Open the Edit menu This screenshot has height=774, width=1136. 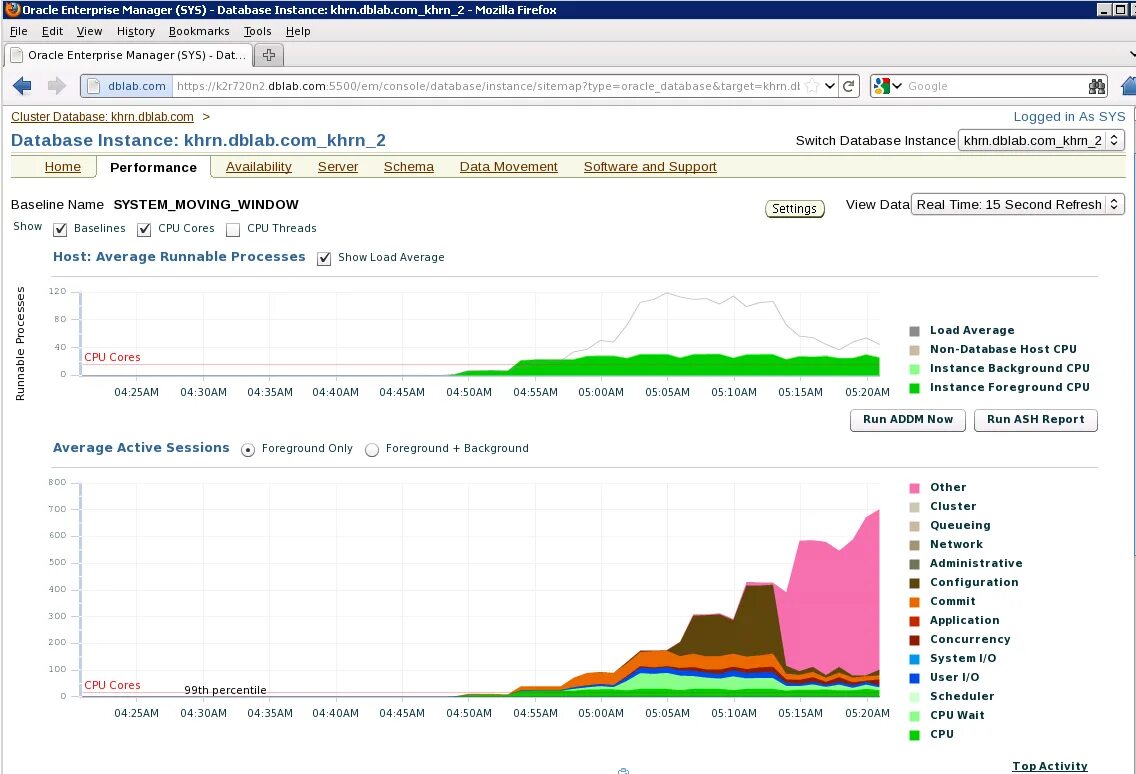coord(52,31)
